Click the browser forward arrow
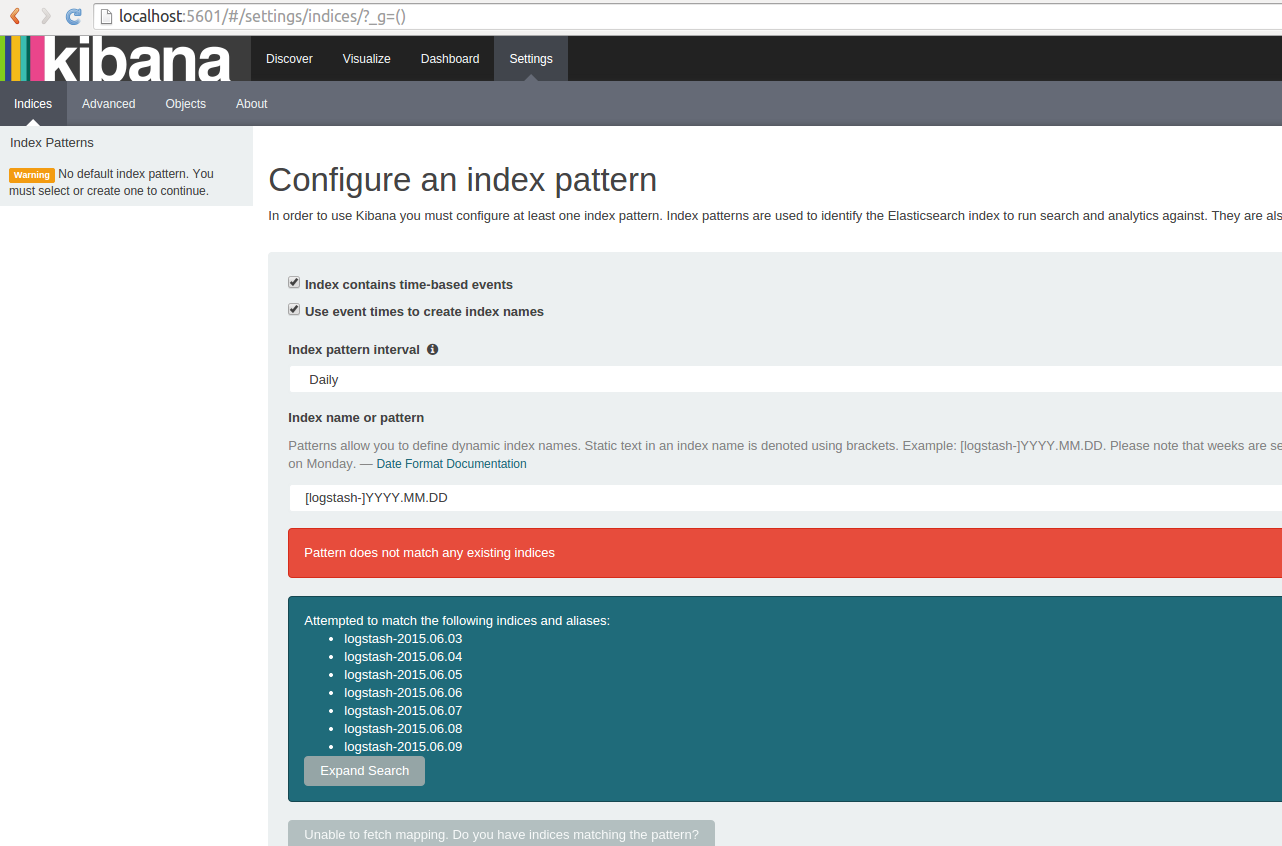1282x846 pixels. (x=45, y=16)
